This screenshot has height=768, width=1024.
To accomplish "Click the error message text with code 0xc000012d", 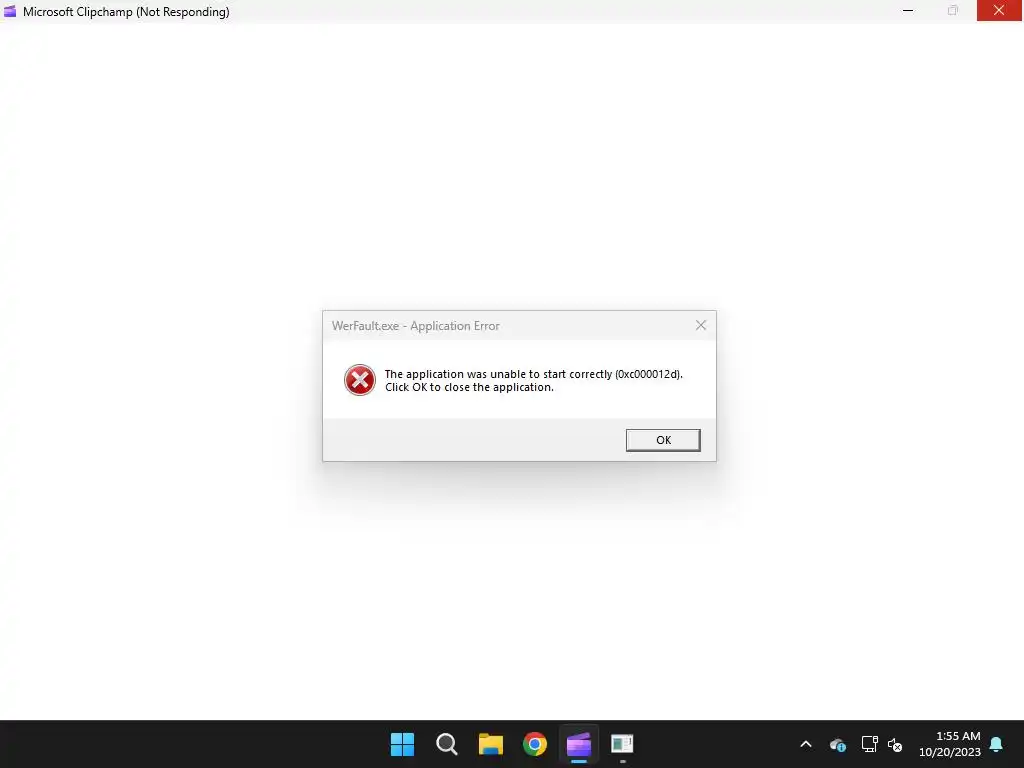I will 534,380.
